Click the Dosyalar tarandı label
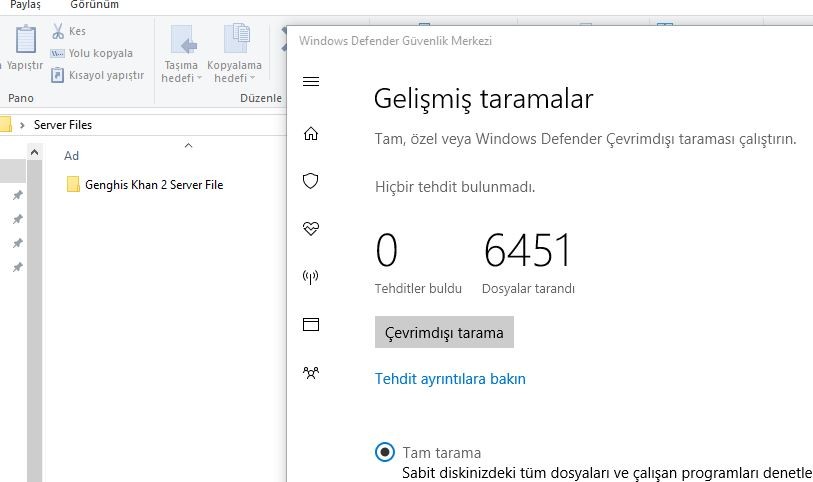813x482 pixels. pyautogui.click(x=528, y=289)
